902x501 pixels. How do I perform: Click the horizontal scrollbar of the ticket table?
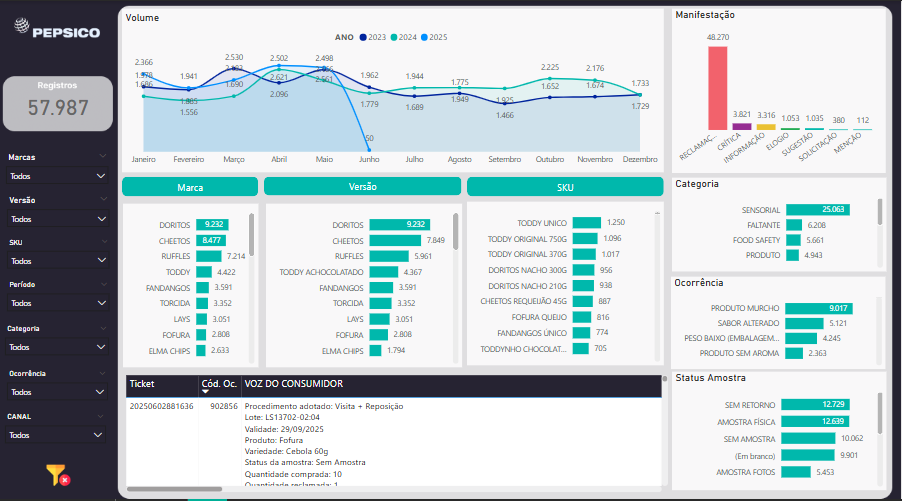coord(174,489)
